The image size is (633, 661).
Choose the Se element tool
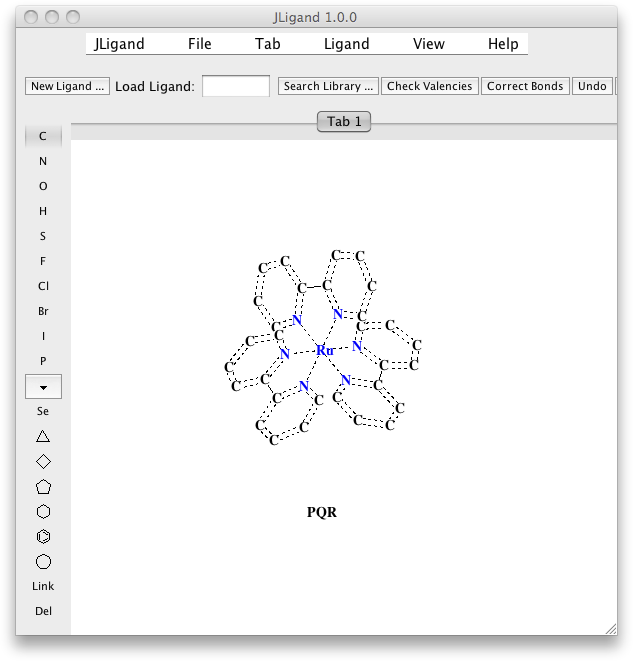click(x=43, y=411)
